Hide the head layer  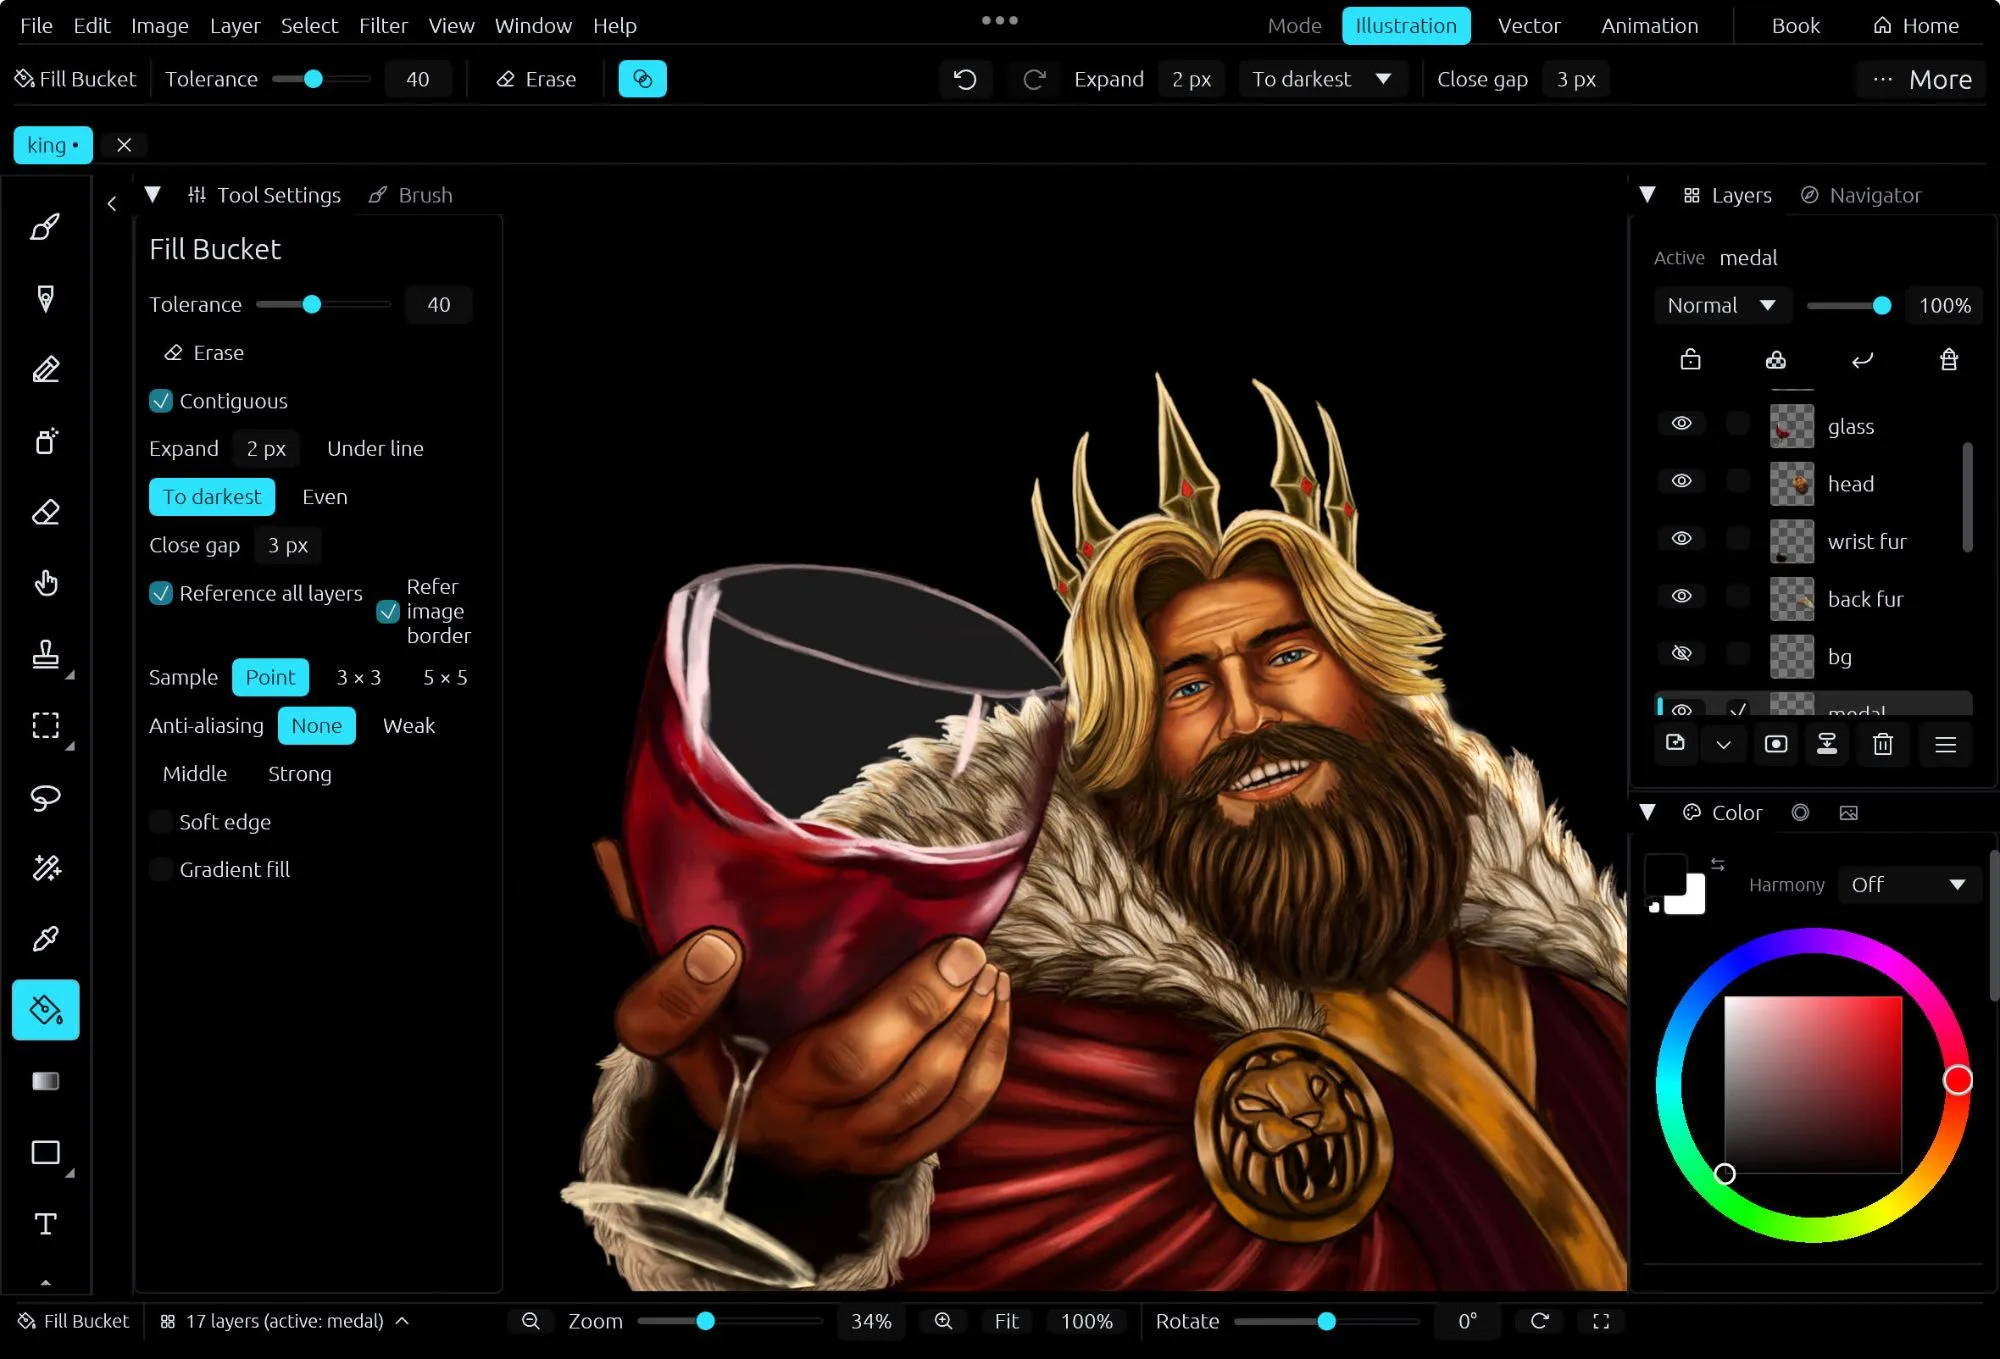tap(1682, 481)
